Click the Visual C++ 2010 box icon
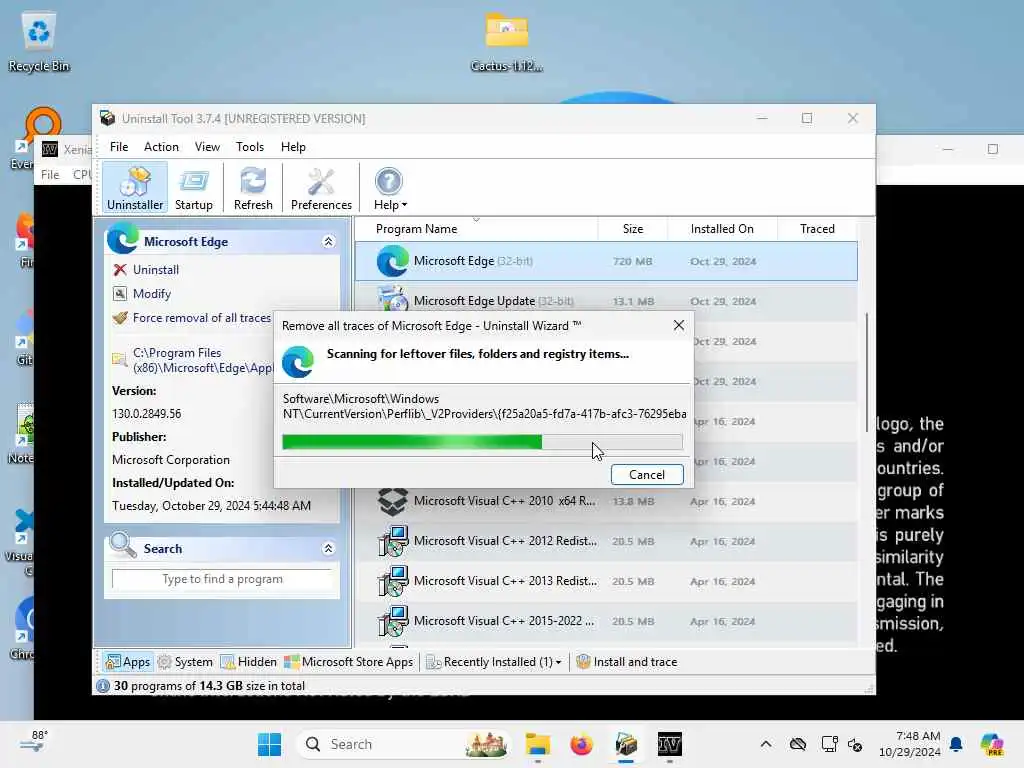 392,502
